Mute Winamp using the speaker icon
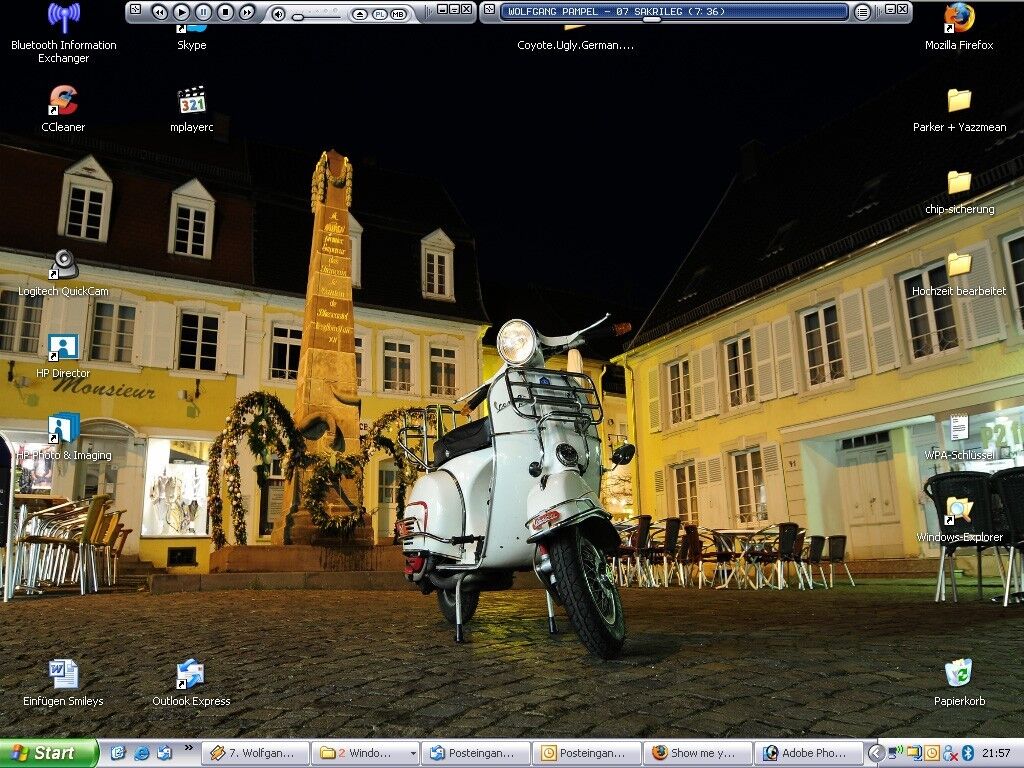Image resolution: width=1024 pixels, height=768 pixels. tap(278, 14)
